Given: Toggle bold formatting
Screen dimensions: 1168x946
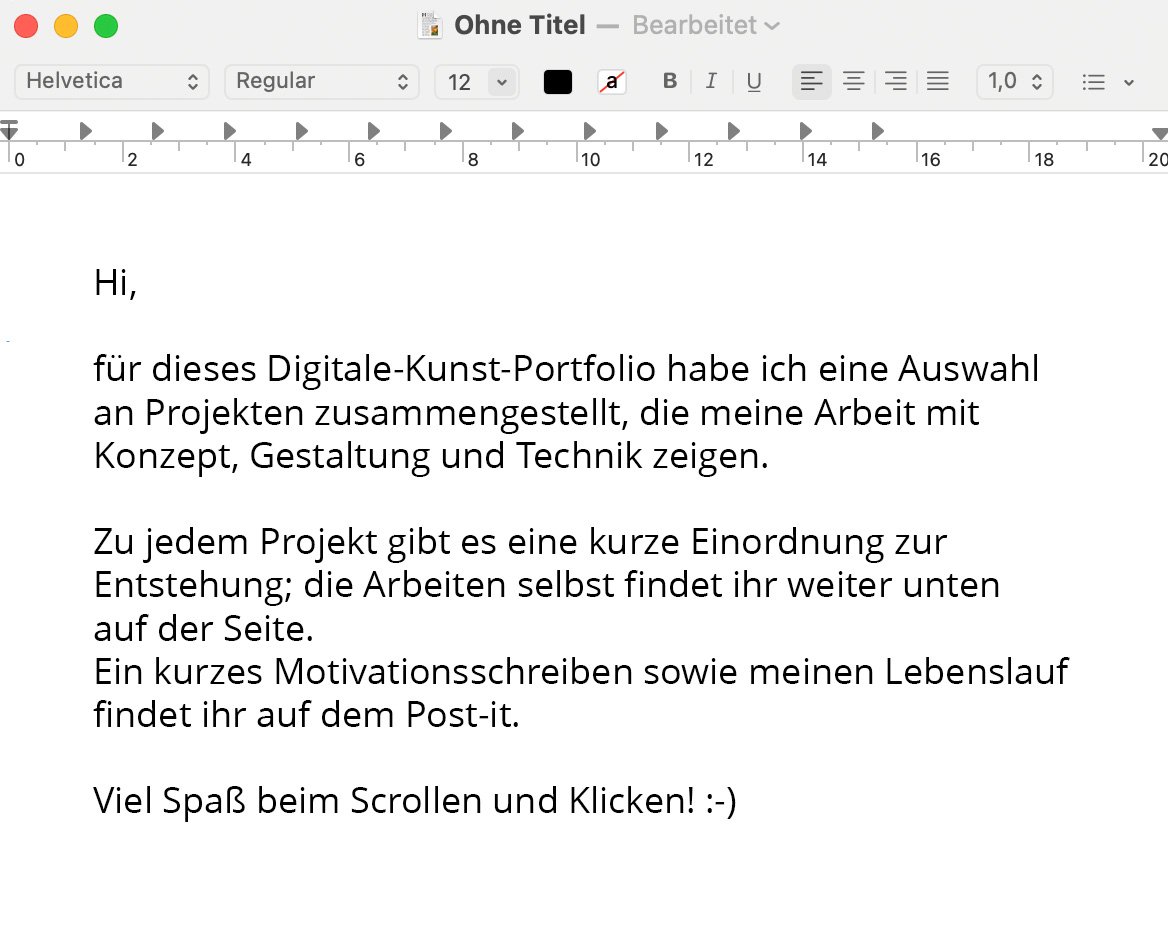Looking at the screenshot, I should (x=670, y=82).
